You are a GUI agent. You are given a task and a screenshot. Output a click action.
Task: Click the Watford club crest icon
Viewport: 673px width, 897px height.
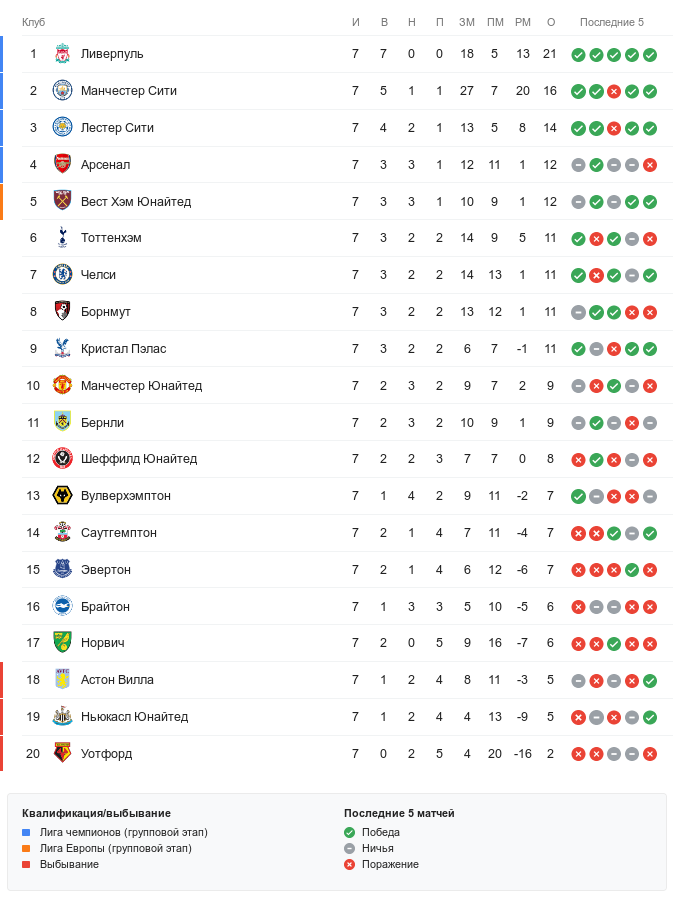(x=62, y=754)
